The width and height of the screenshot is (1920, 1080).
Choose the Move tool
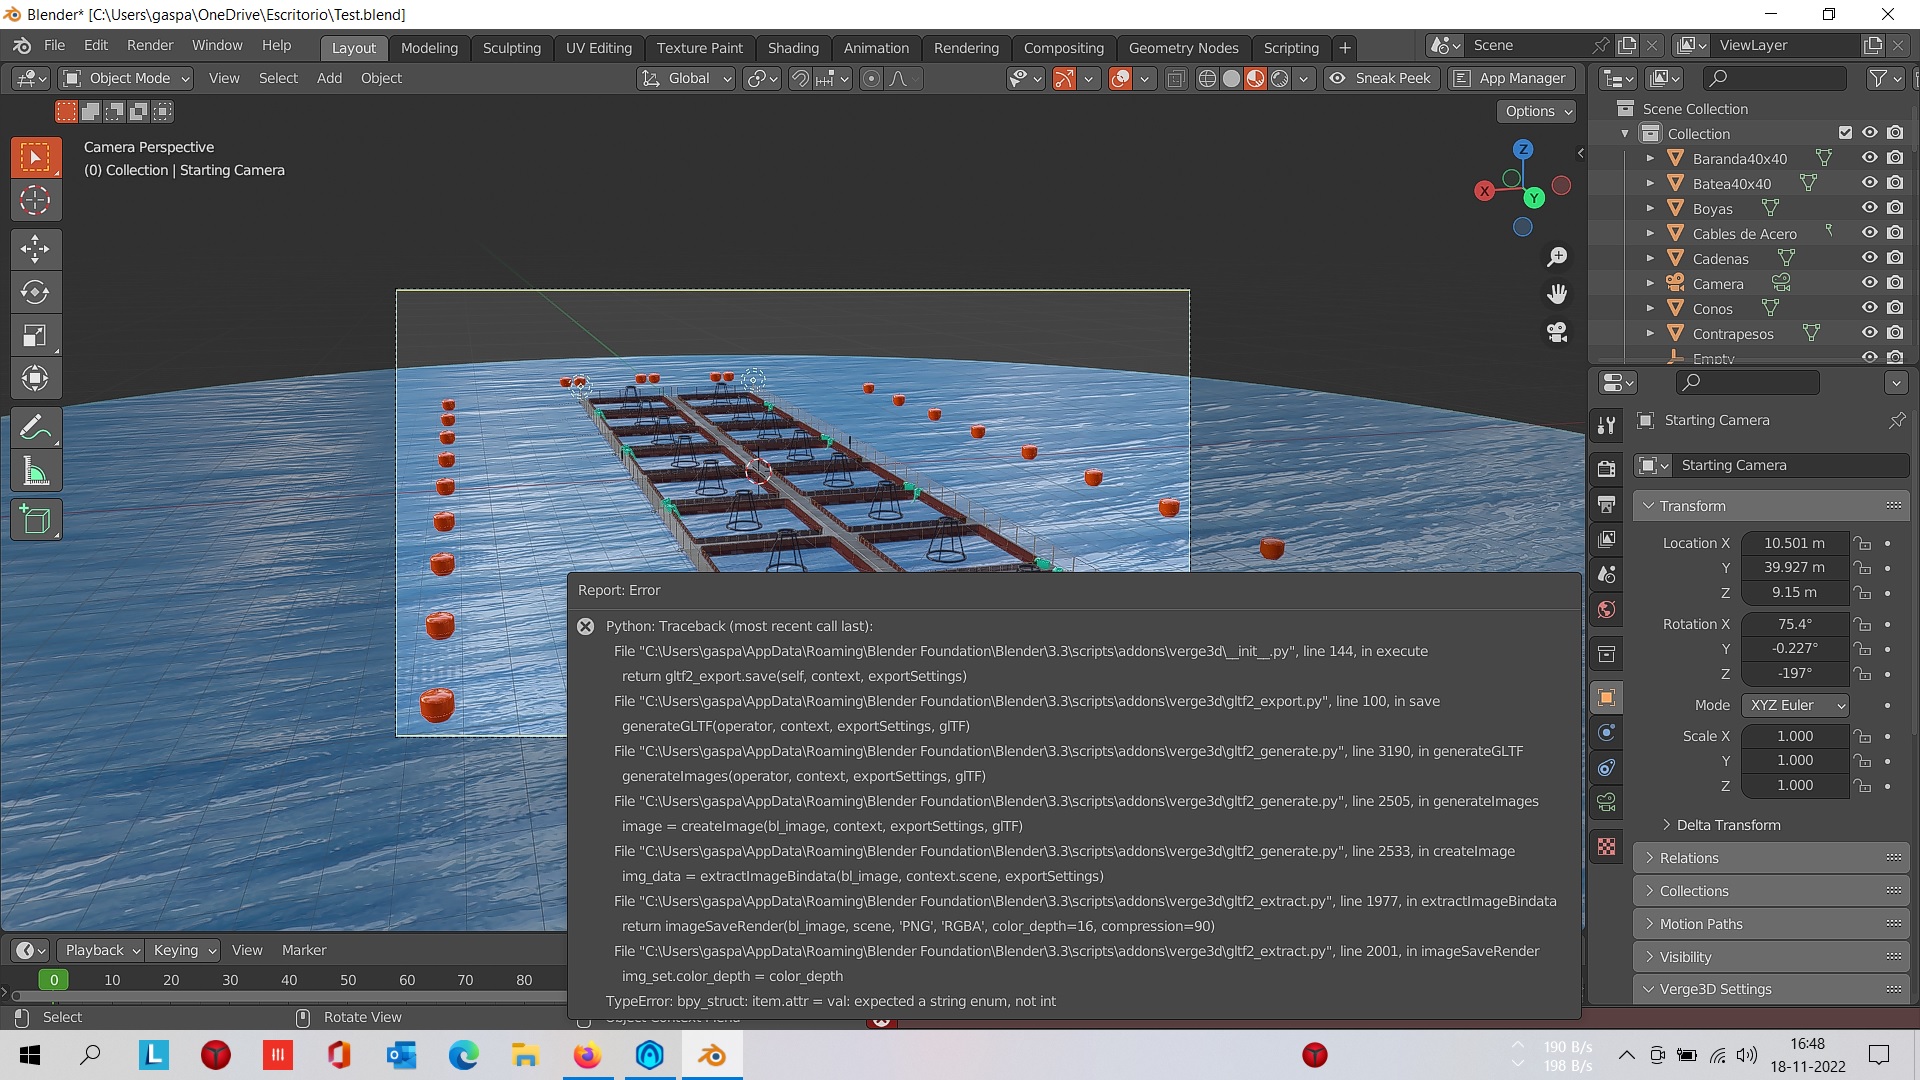pos(36,249)
